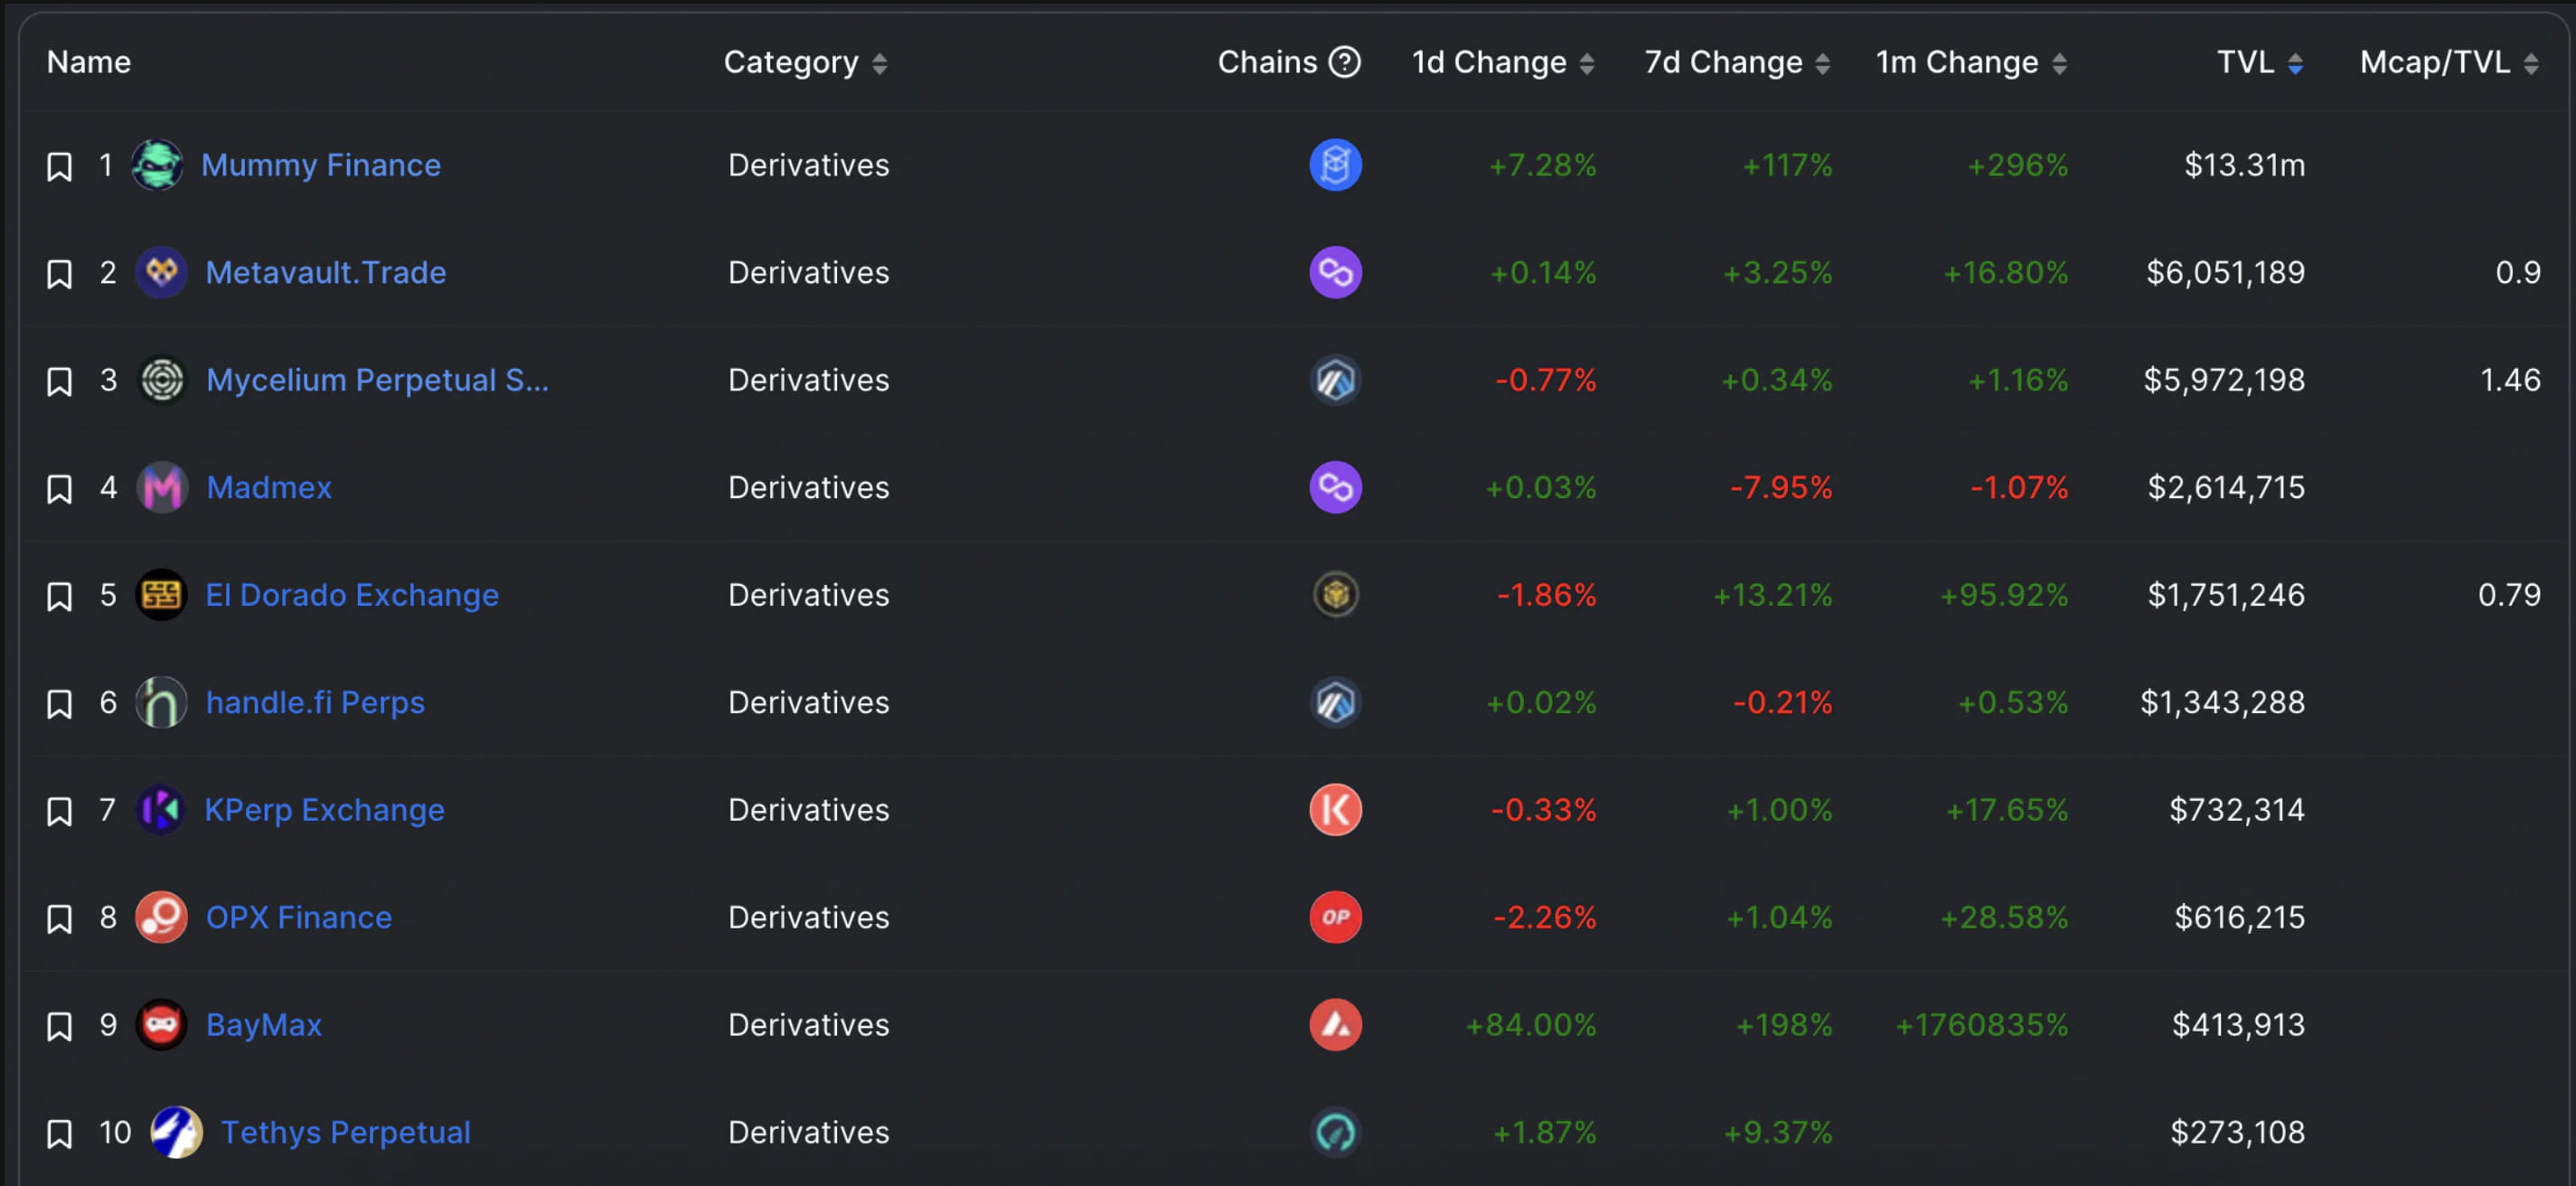Bookmark Mummy Finance
2576x1186 pixels.
[60, 167]
